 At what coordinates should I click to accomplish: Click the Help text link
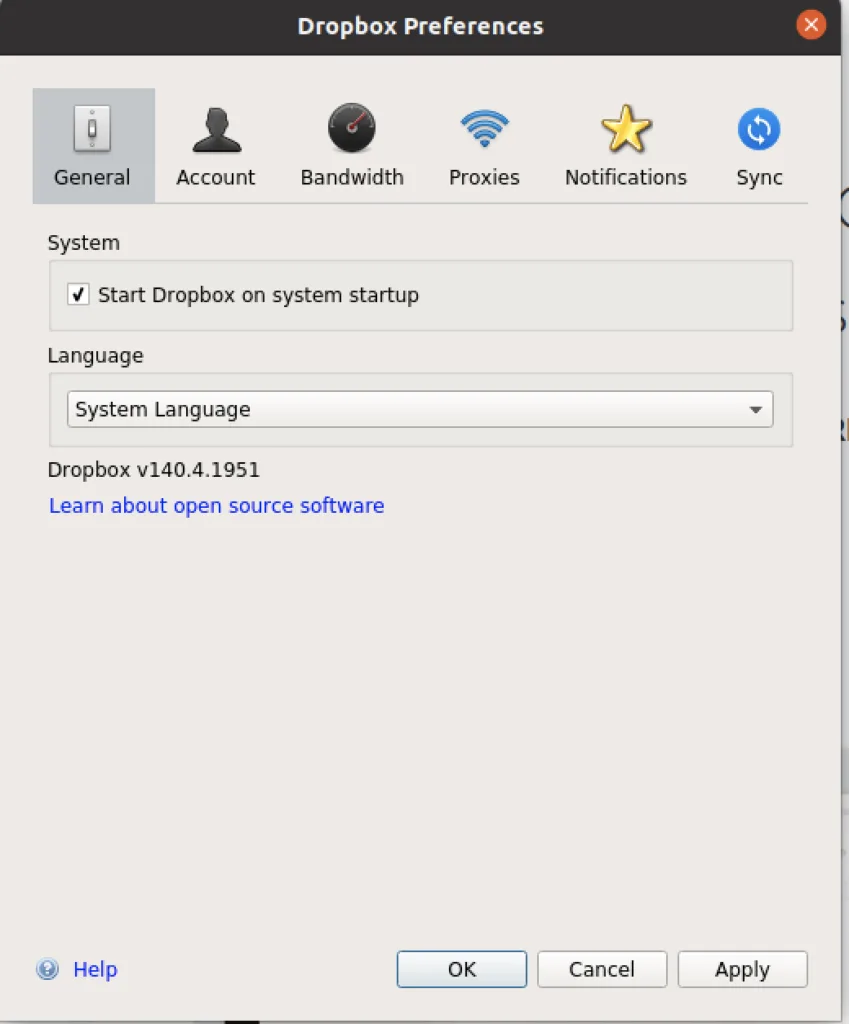(95, 969)
